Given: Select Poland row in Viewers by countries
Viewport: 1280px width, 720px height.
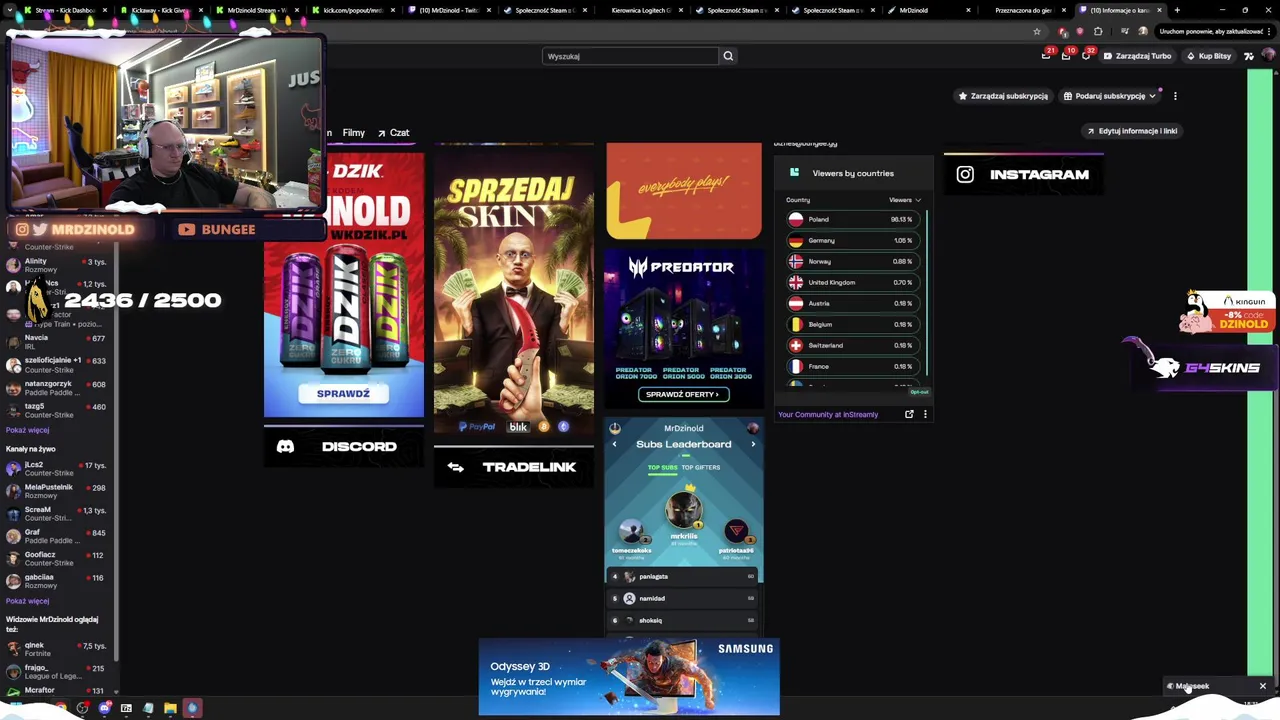Looking at the screenshot, I should 853,219.
